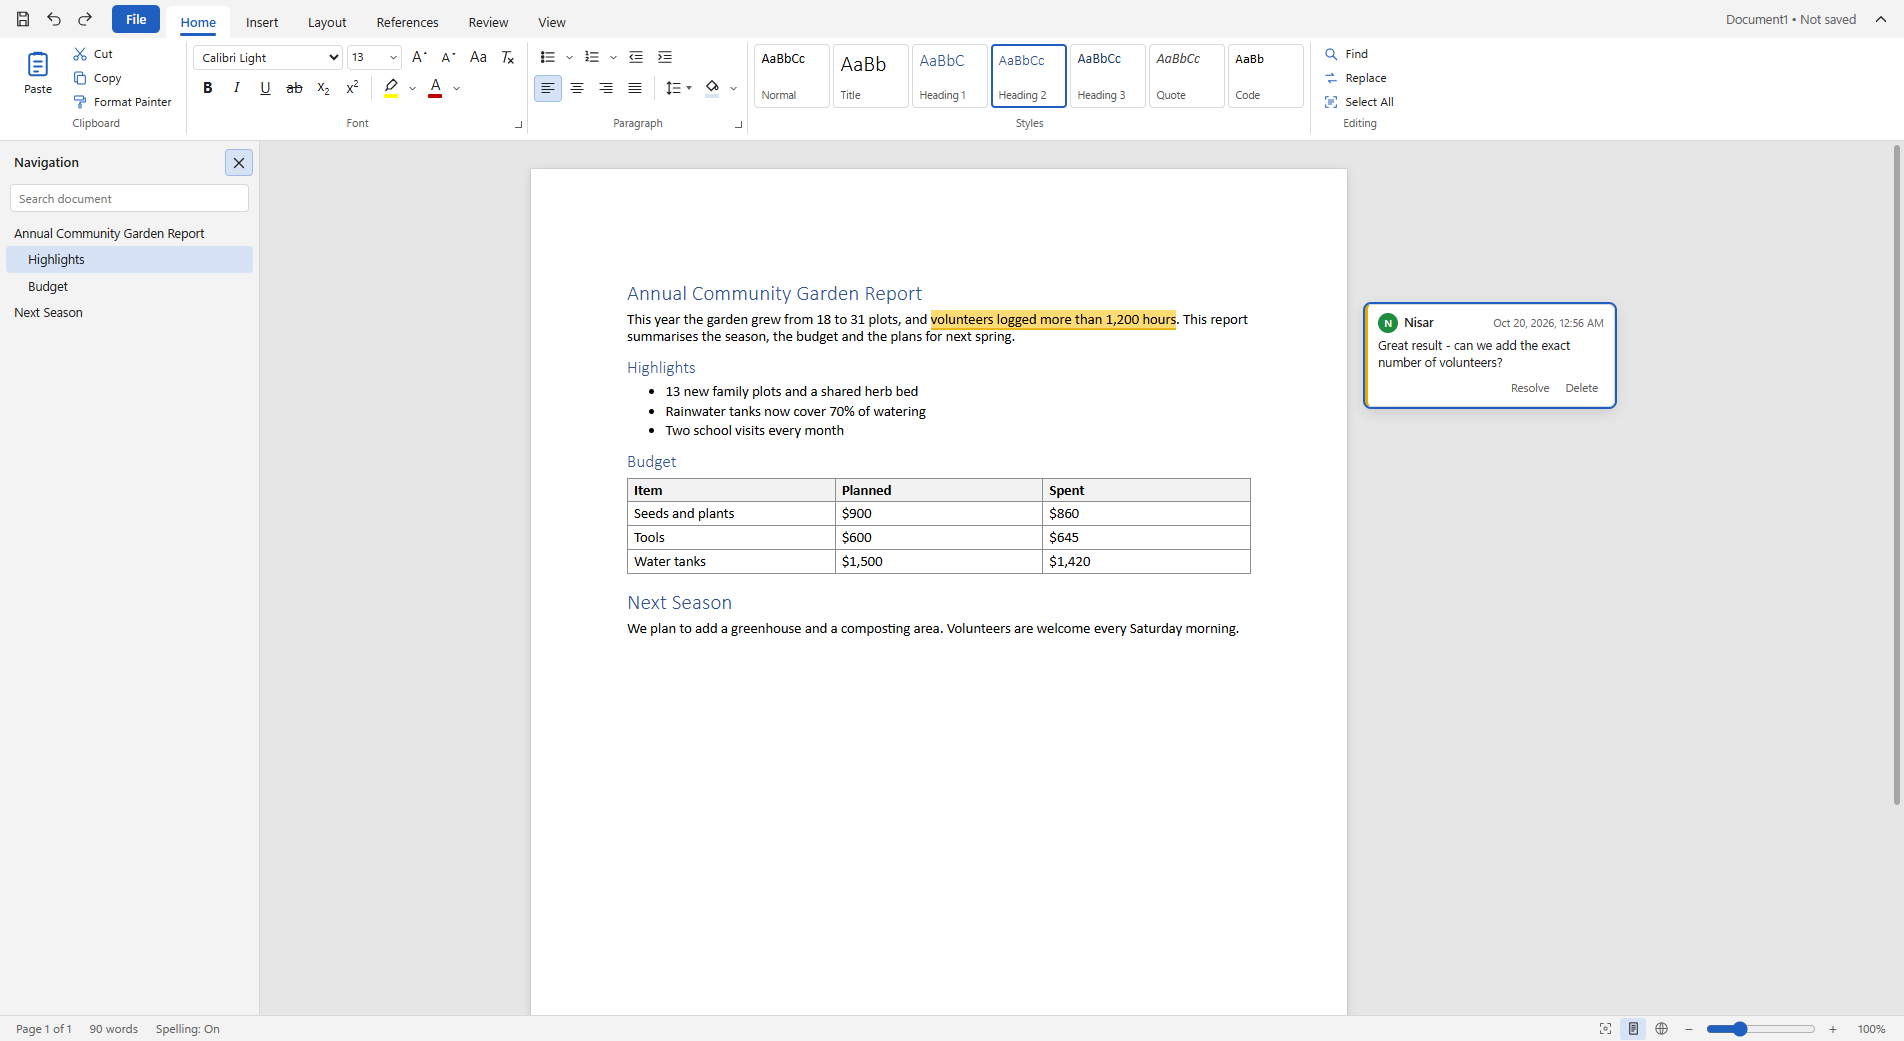Viewport: 1904px width, 1041px height.
Task: Switch to the Insert tab
Action: [x=262, y=22]
